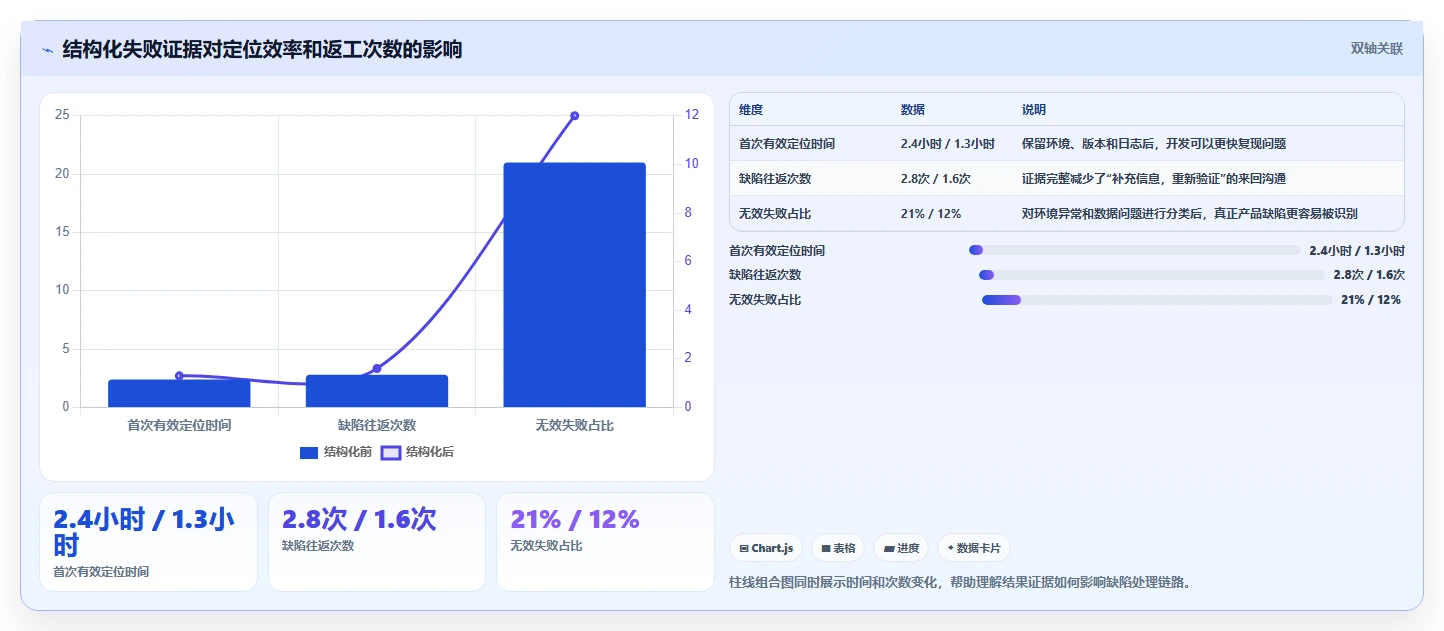Image resolution: width=1444 pixels, height=631 pixels.
Task: Click the 首次有效定位时间 label in progress list
Action: 777,250
